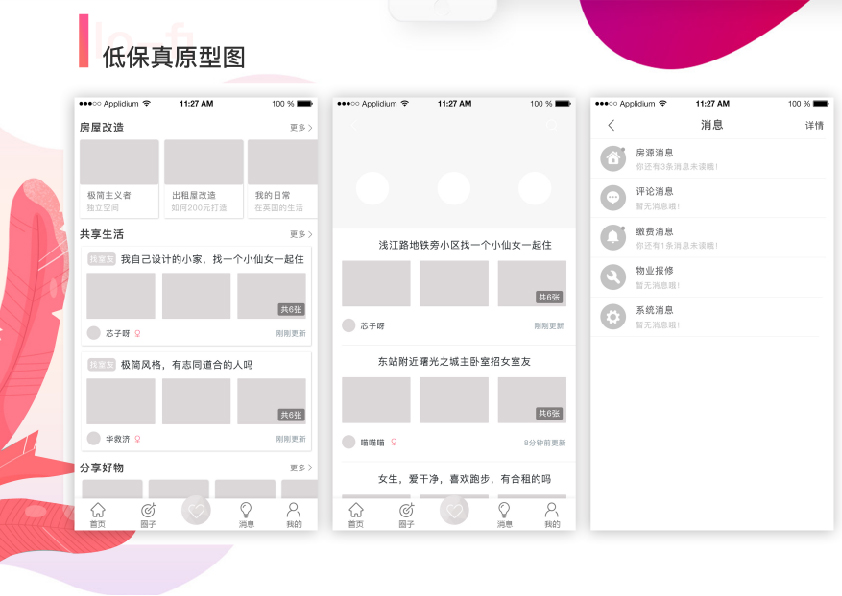Tap faint back arrow in second phone header

353,126
